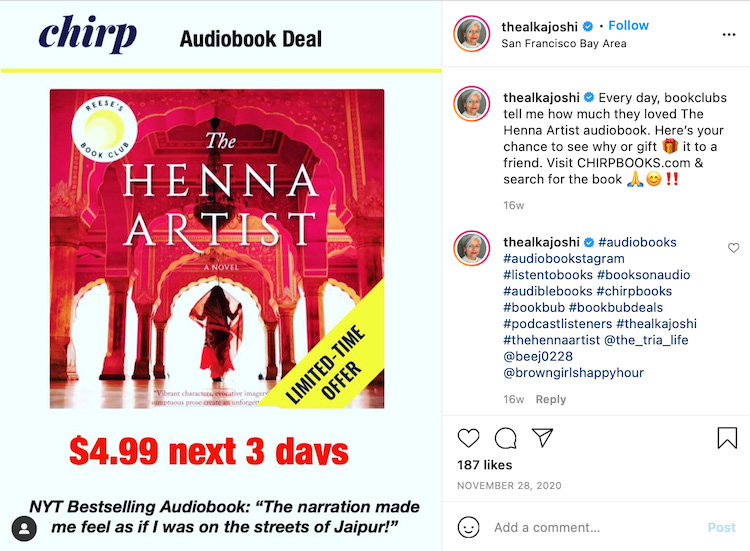Click verified badge next to header username

tap(588, 26)
